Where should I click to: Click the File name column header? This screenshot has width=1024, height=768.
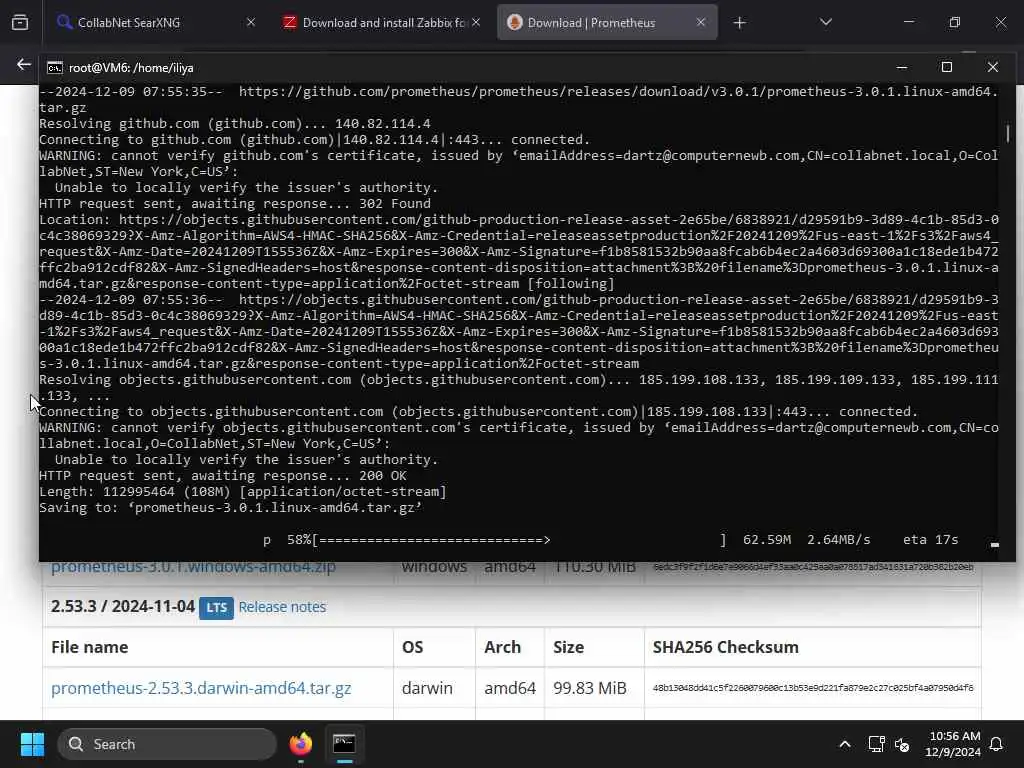click(89, 647)
